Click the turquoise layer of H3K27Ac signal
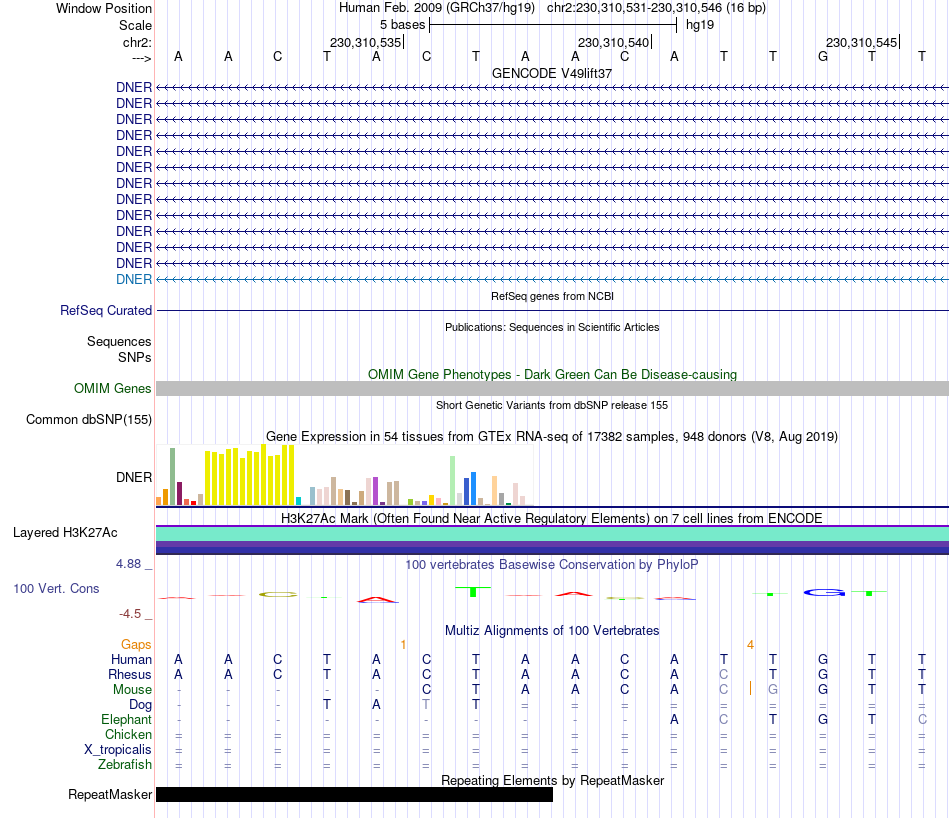Viewport: 950px width, 818px height. (552, 534)
